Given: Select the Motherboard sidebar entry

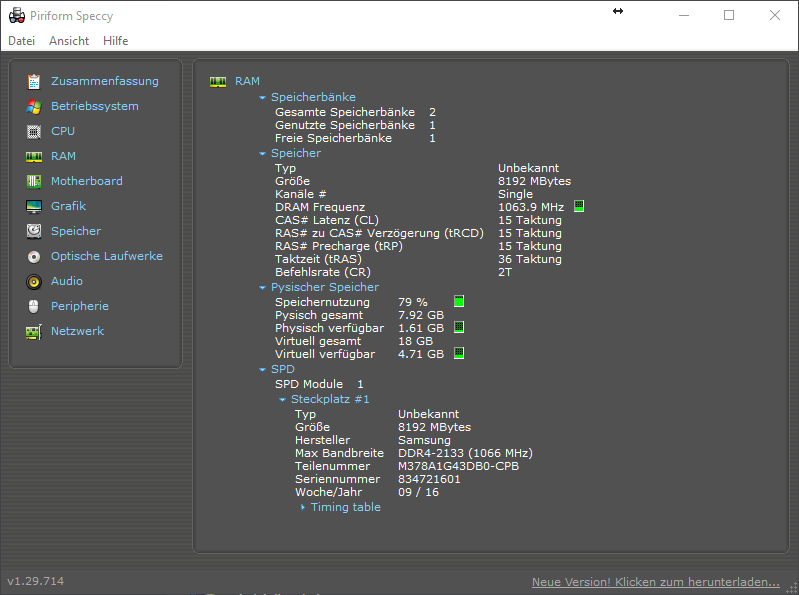Looking at the screenshot, I should tap(87, 181).
